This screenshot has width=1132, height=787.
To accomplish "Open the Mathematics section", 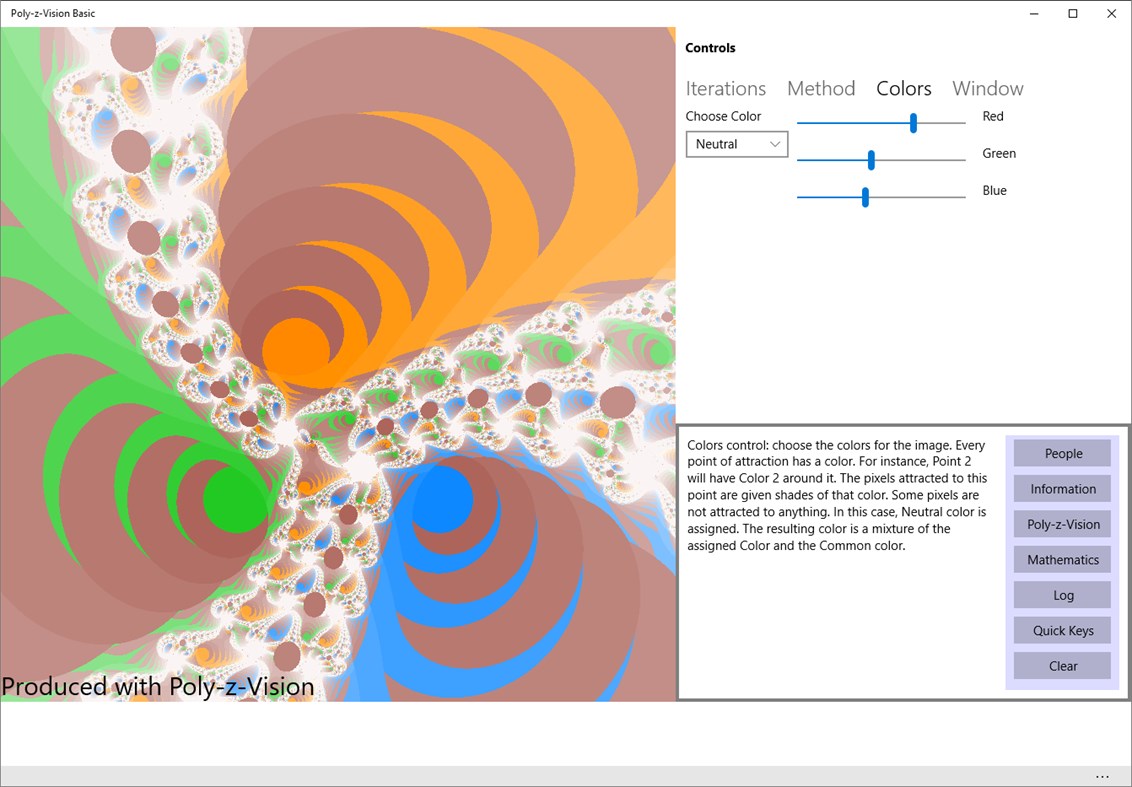I will 1062,559.
